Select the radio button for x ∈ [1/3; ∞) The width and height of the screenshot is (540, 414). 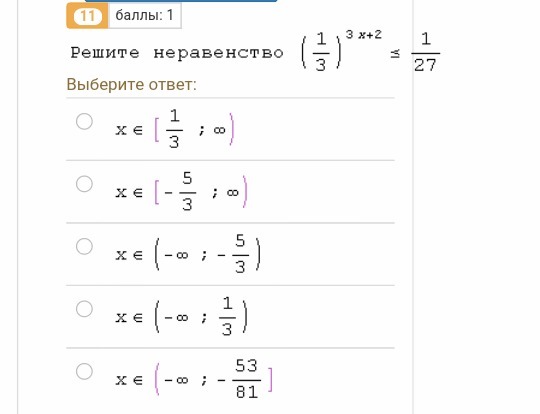coord(84,122)
